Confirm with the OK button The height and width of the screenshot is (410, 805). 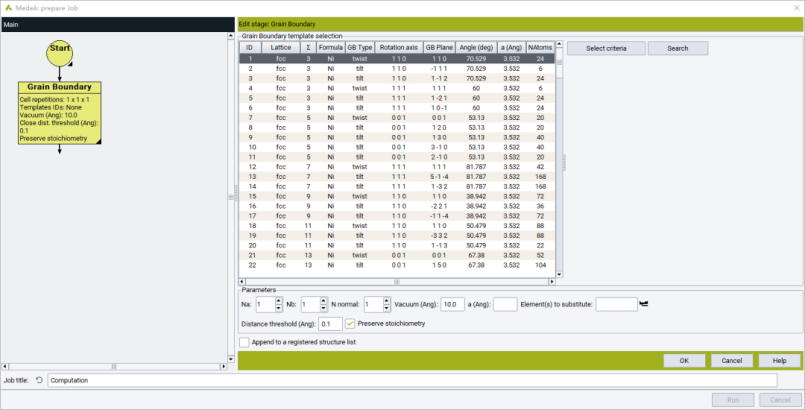[684, 360]
